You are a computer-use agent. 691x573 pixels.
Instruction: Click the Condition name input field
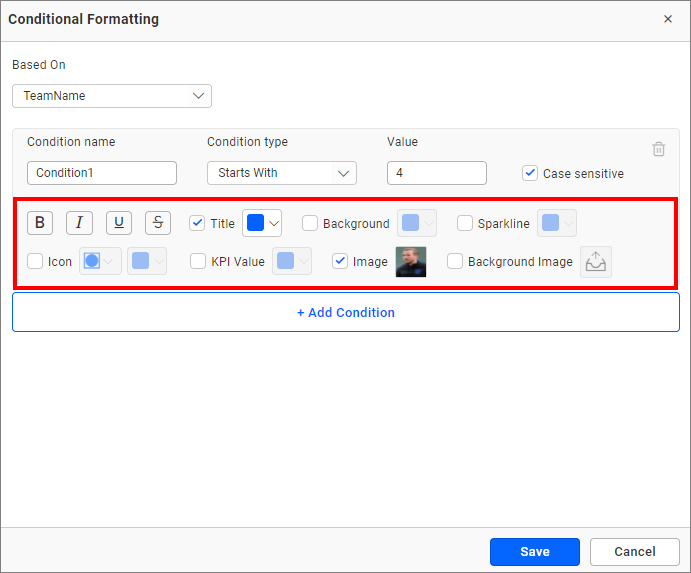(102, 173)
